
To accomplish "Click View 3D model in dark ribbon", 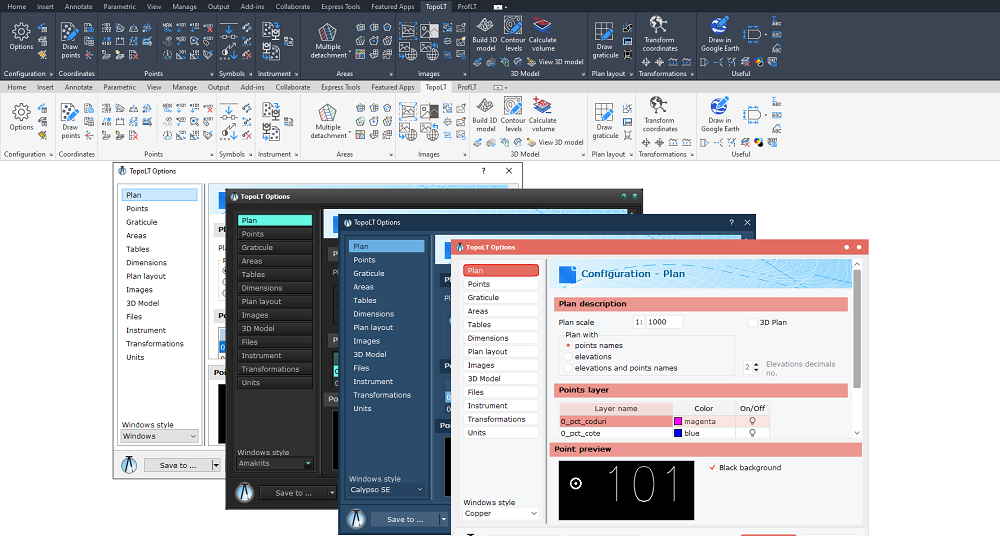I will [555, 62].
